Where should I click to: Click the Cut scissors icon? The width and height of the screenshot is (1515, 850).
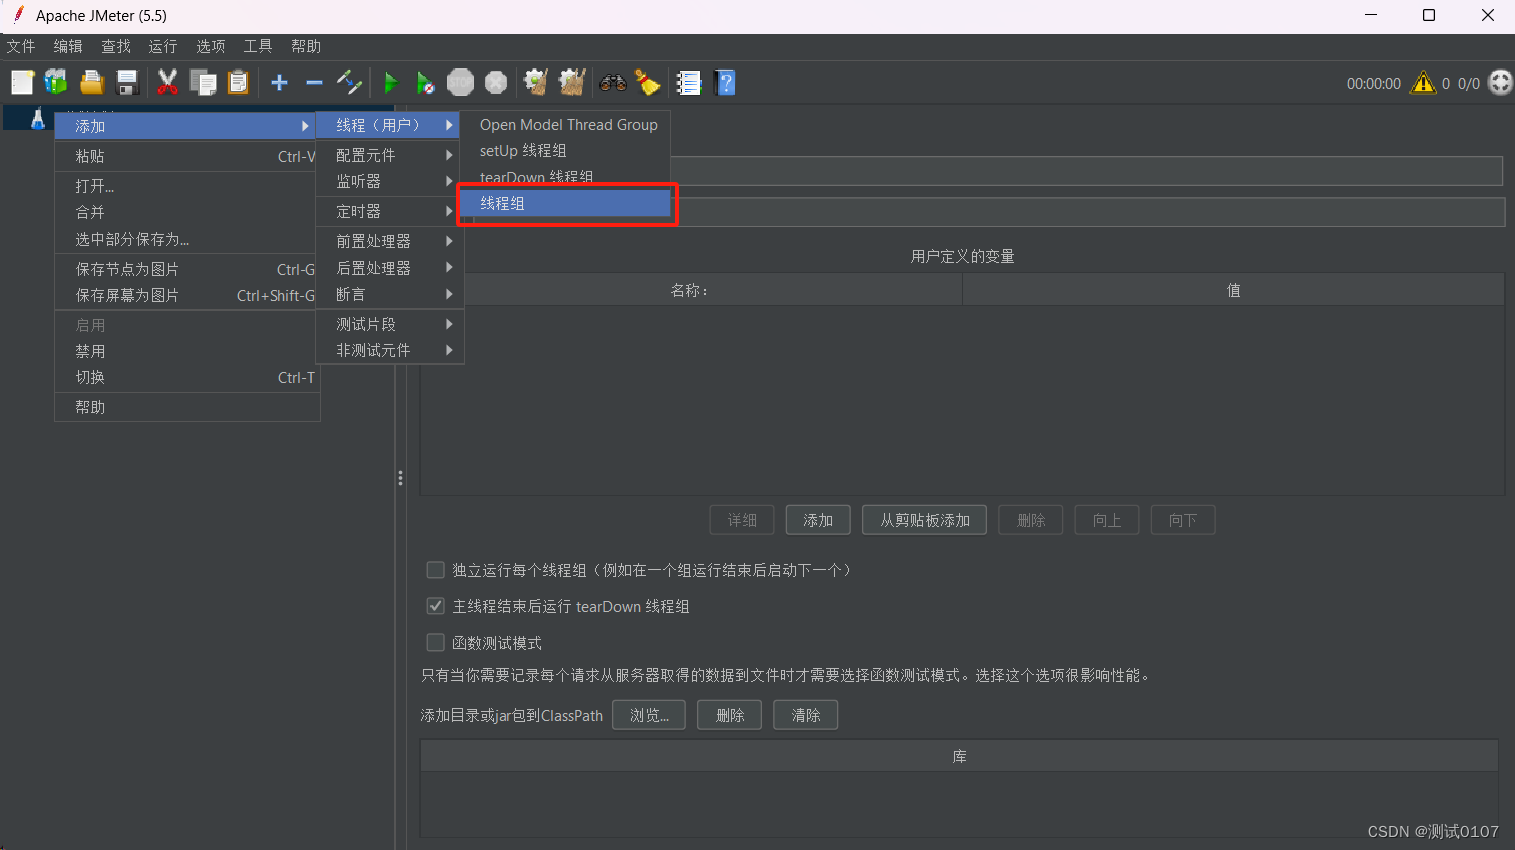pos(167,83)
